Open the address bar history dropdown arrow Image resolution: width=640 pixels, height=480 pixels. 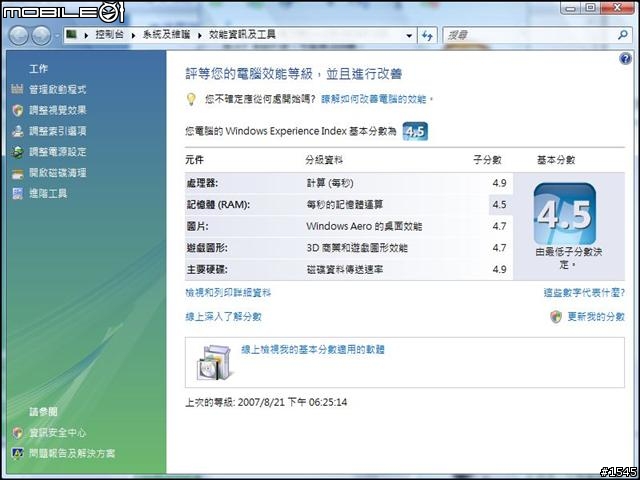pyautogui.click(x=409, y=36)
